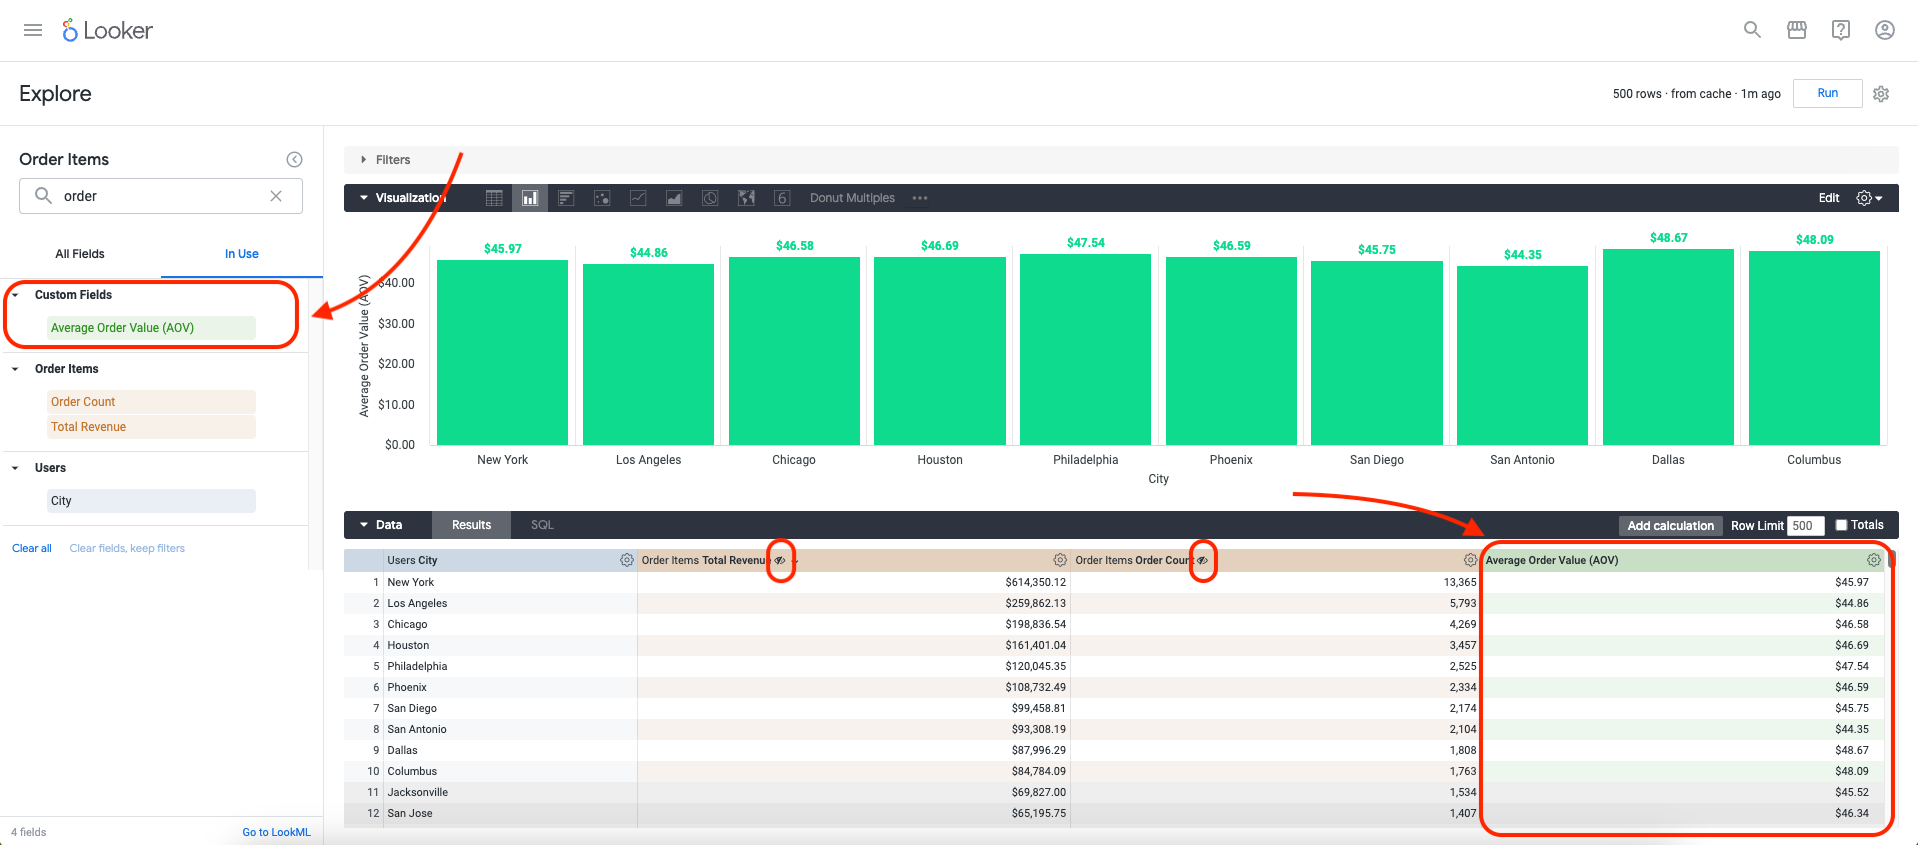Click the Run button
Image resolution: width=1918 pixels, height=845 pixels.
pos(1827,93)
